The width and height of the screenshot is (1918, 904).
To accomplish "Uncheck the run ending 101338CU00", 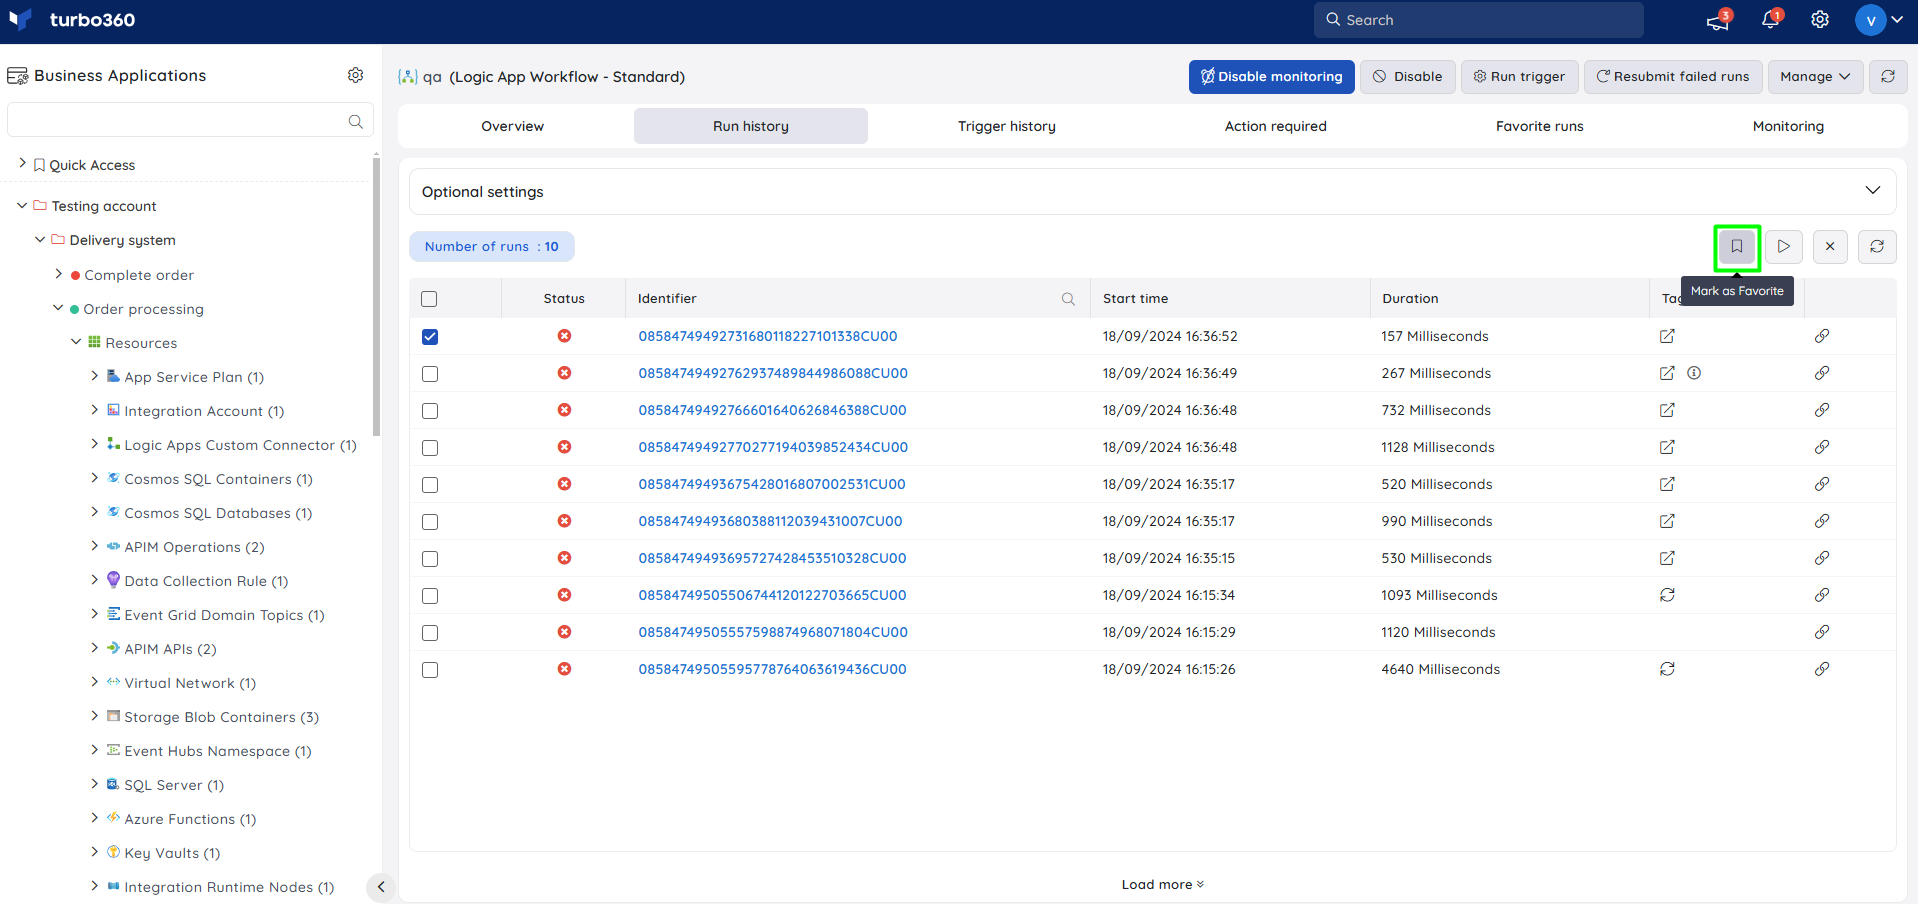I will coord(430,337).
